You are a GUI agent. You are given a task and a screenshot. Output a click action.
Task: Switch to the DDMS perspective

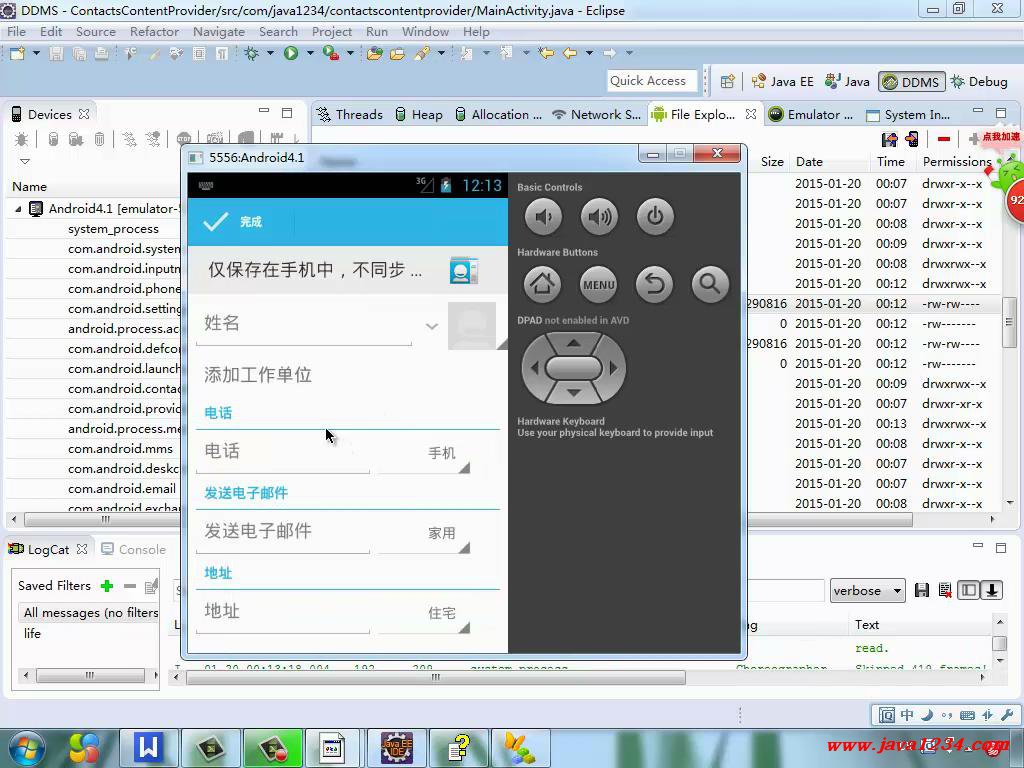coord(910,82)
